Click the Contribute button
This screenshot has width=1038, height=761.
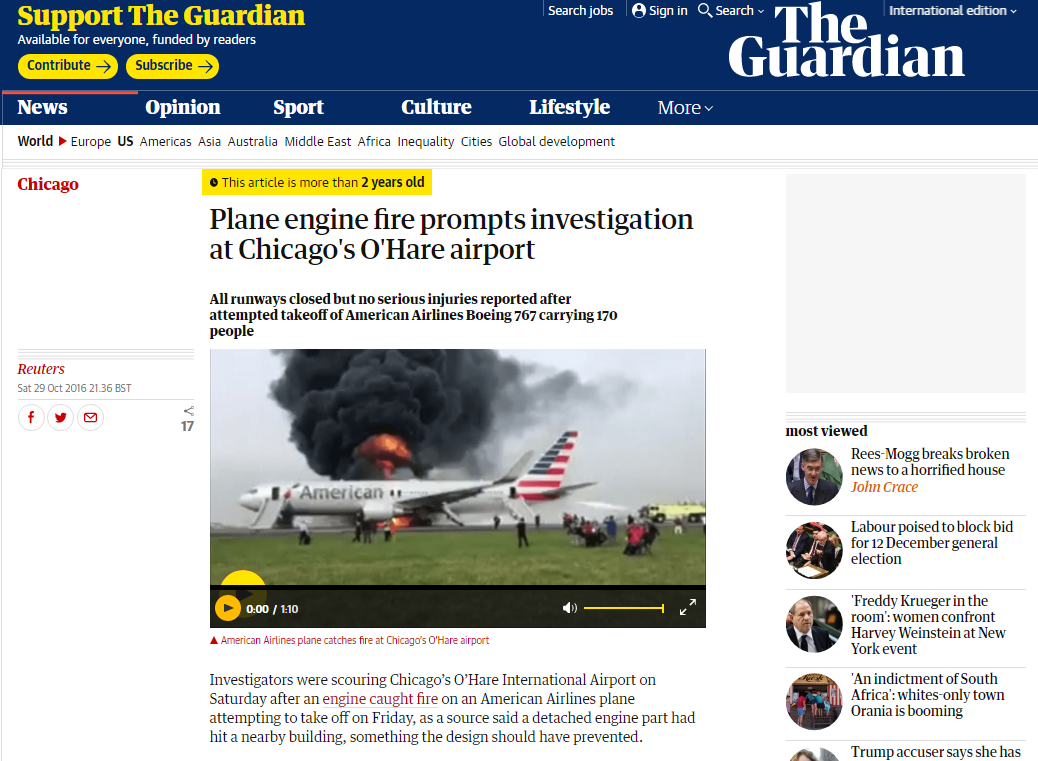(x=68, y=66)
